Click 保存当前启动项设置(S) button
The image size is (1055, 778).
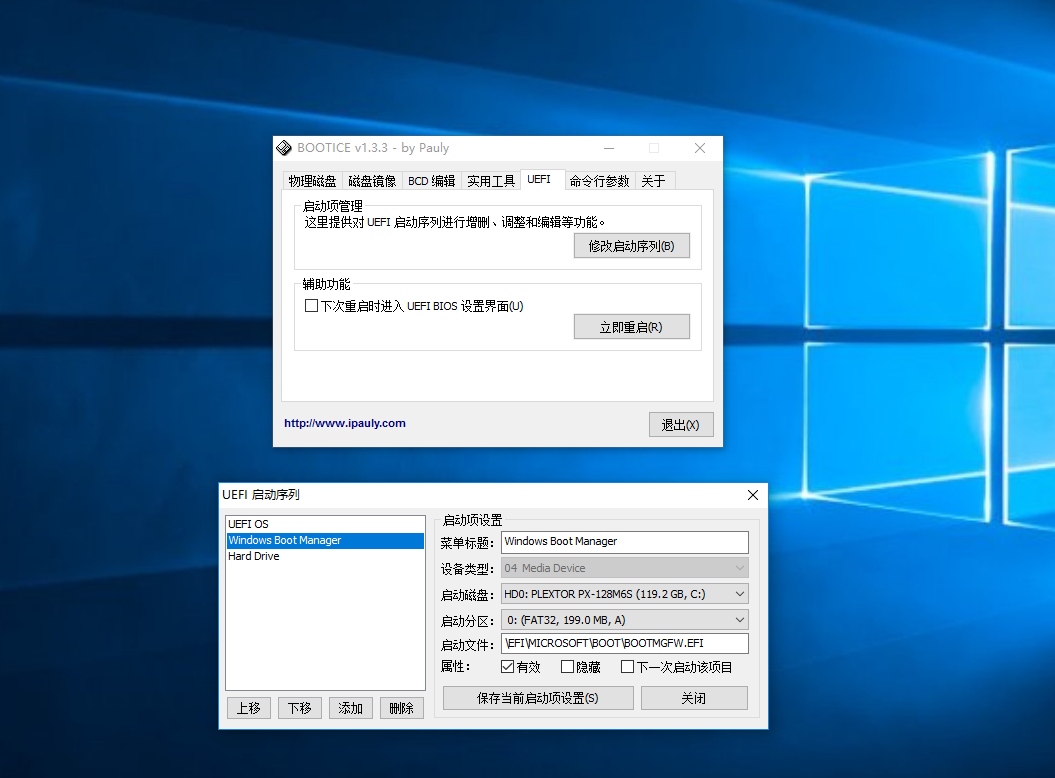pos(538,699)
